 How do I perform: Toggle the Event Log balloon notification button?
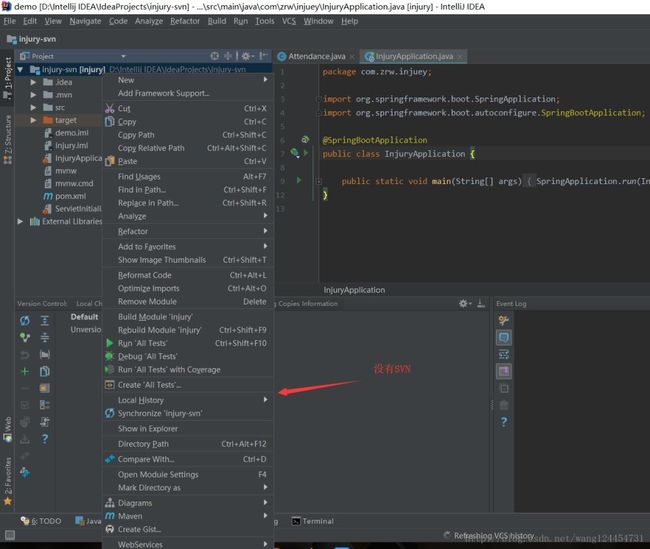[504, 338]
